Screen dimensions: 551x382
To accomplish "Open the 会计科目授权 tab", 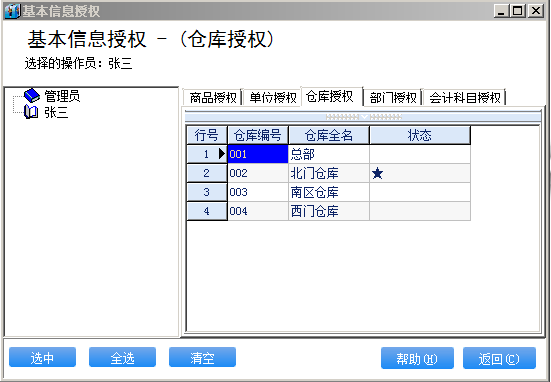I will pyautogui.click(x=465, y=97).
